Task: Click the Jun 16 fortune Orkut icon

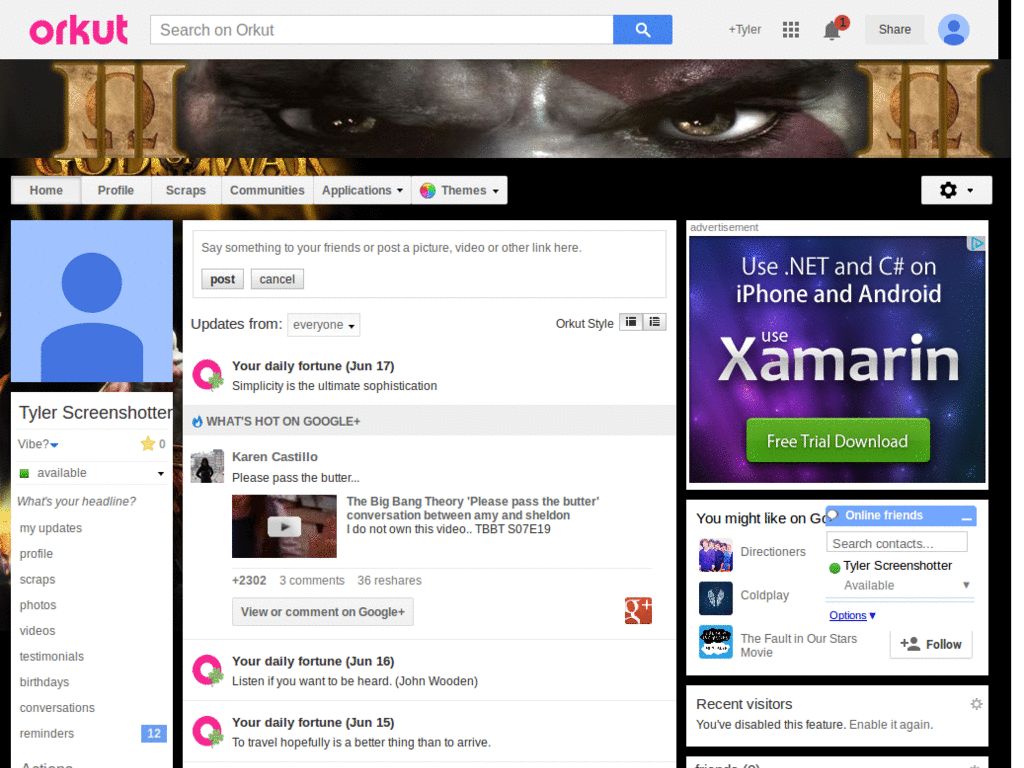Action: pyautogui.click(x=208, y=670)
